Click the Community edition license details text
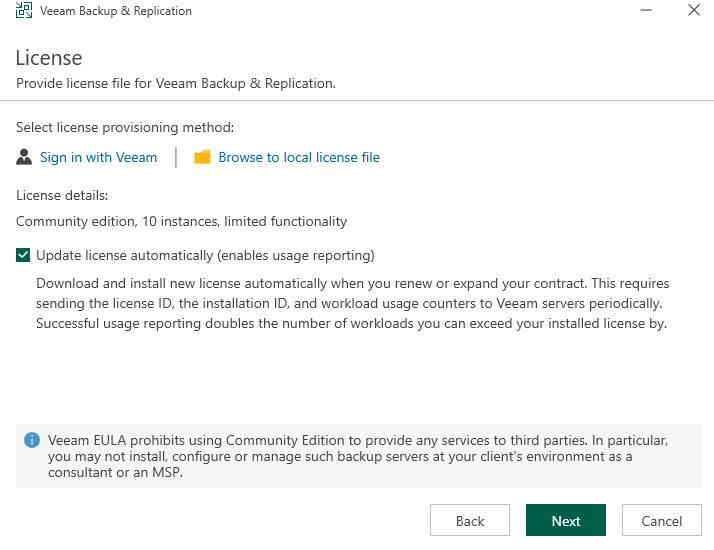The image size is (714, 550). (x=181, y=221)
